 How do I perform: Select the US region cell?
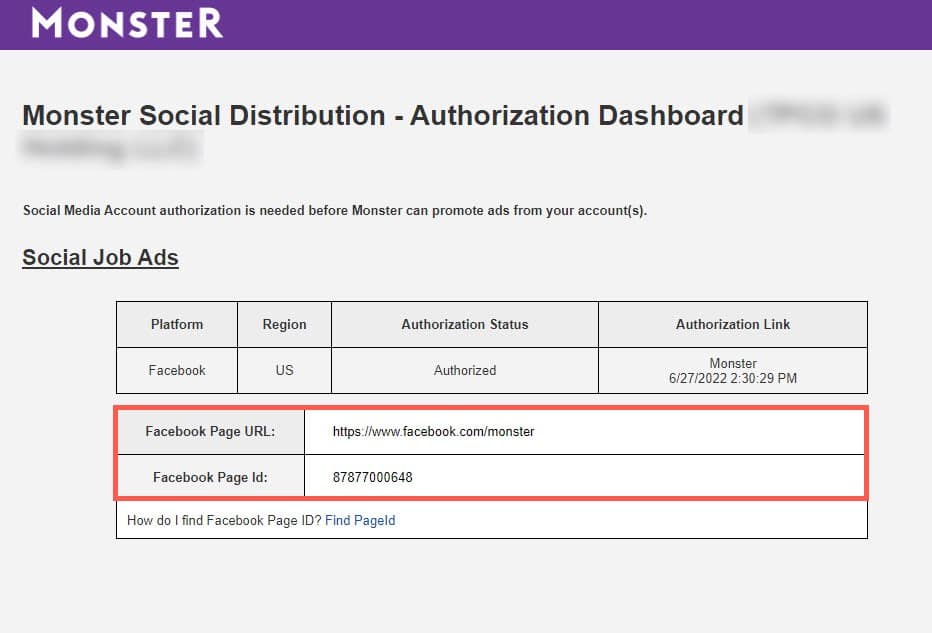(x=285, y=370)
